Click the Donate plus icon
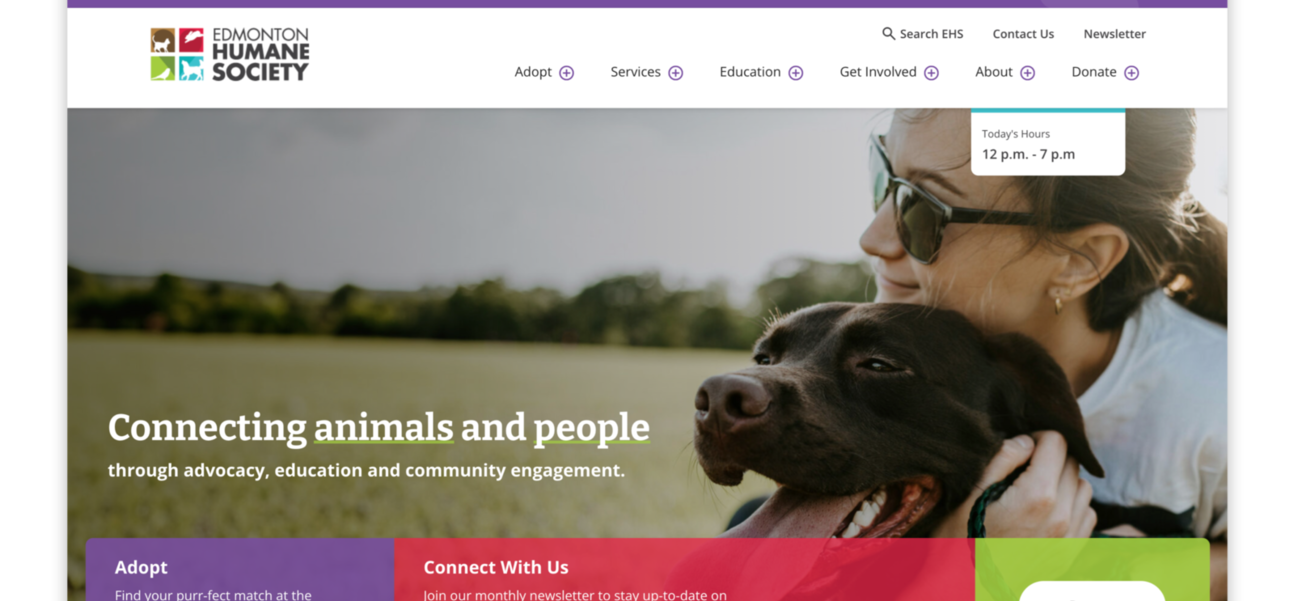The image size is (1294, 601). [x=1132, y=73]
